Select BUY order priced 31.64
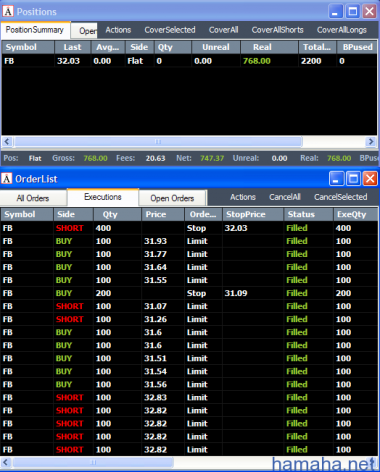 tap(189, 267)
